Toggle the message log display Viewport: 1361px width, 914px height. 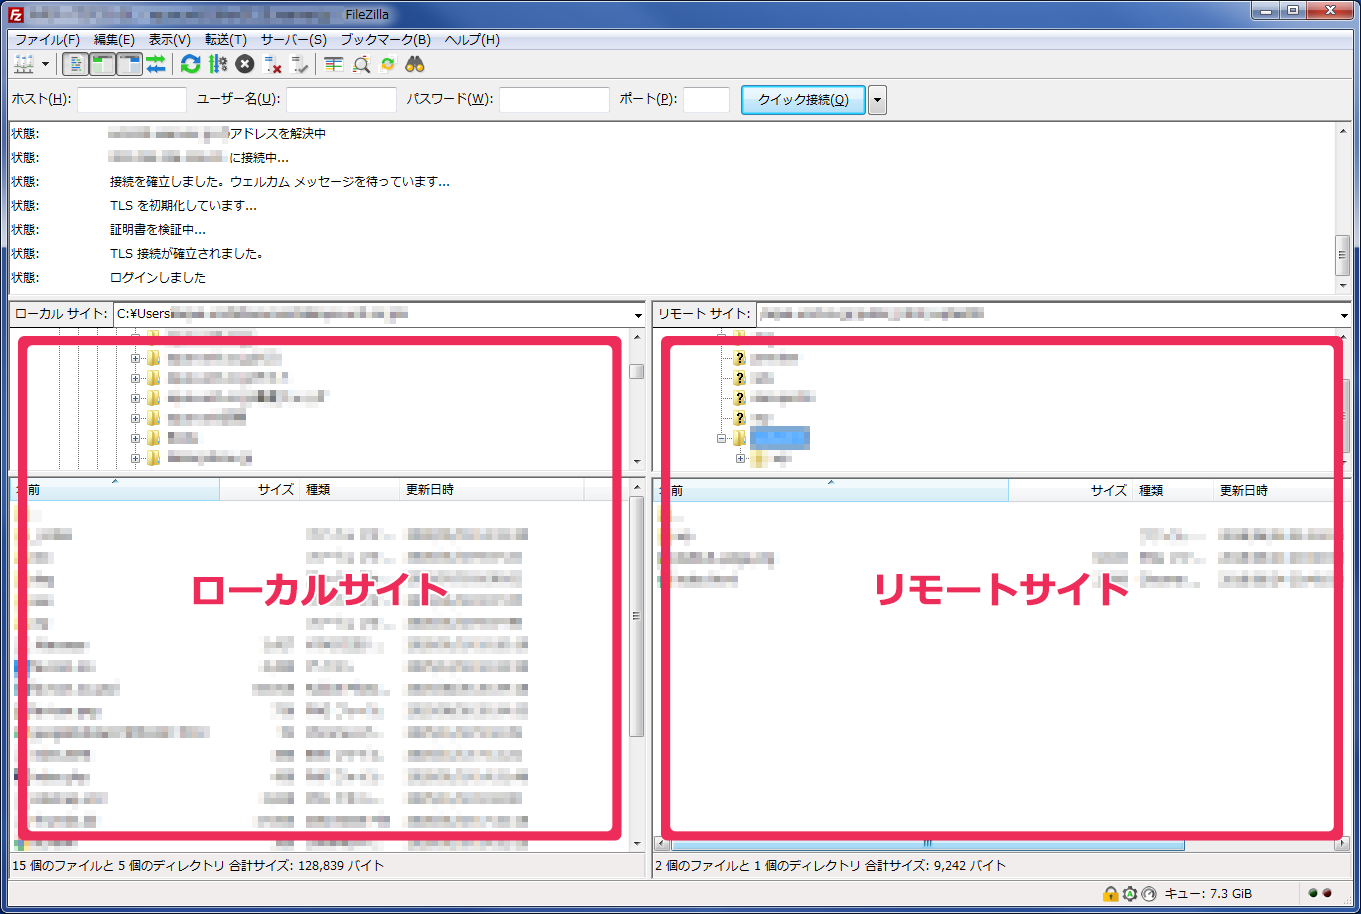click(x=75, y=65)
